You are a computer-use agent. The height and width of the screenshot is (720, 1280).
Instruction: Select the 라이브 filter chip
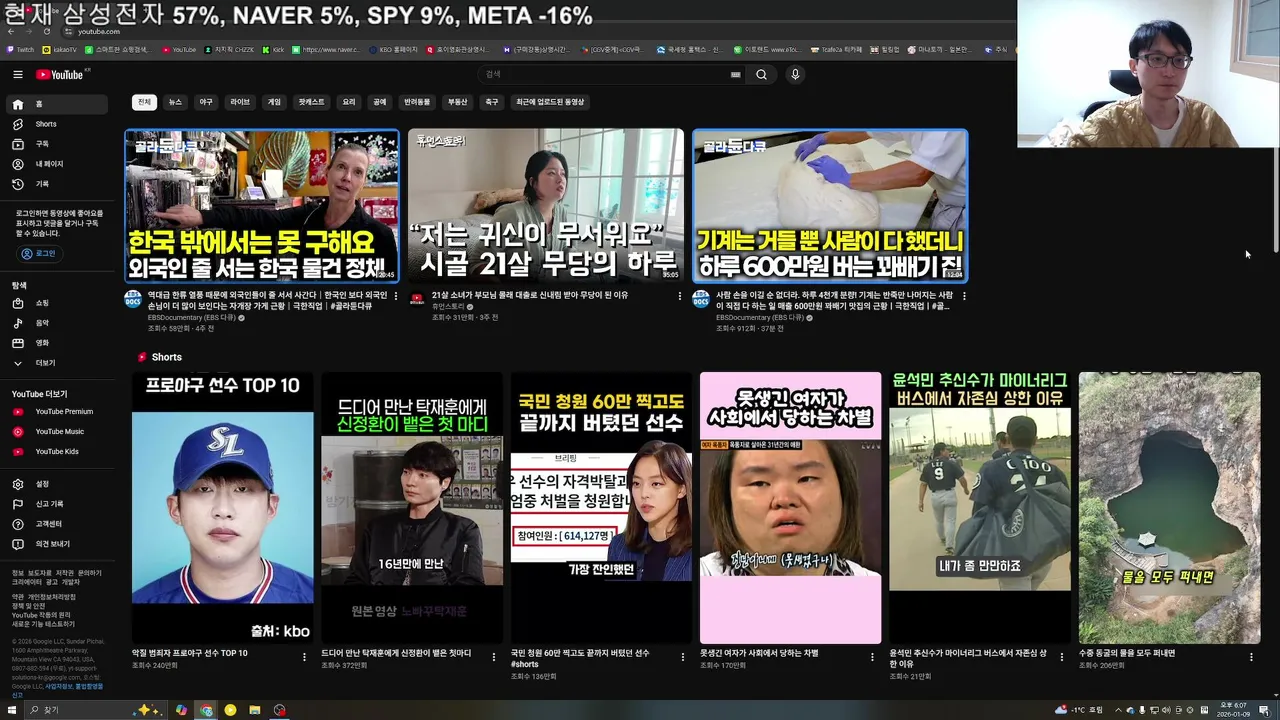(x=240, y=102)
